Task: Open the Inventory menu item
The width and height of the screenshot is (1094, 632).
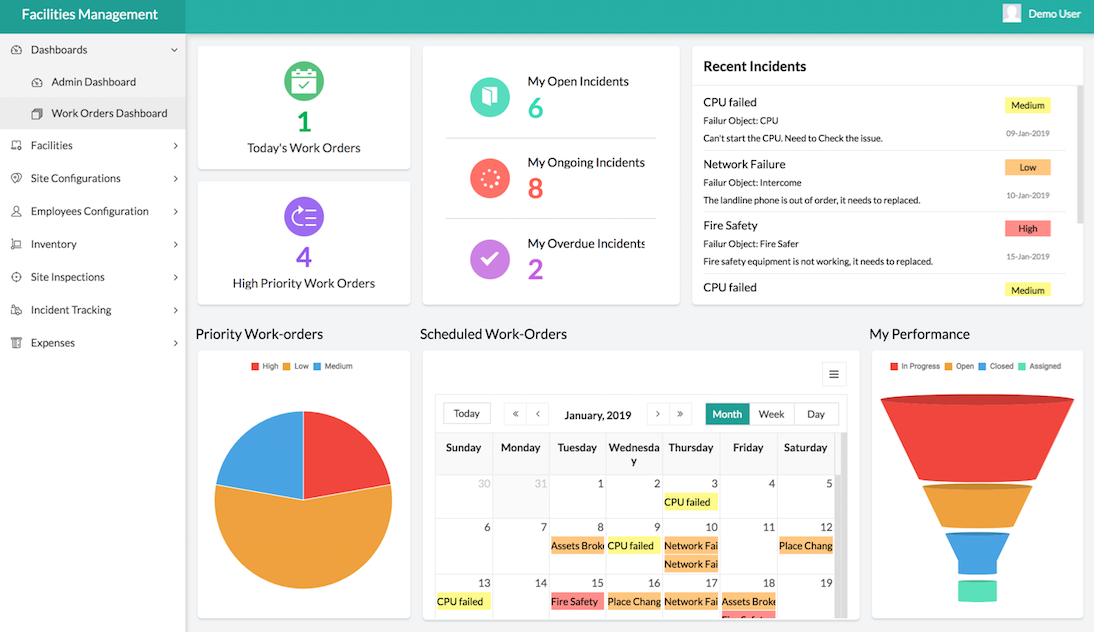Action: pos(93,243)
